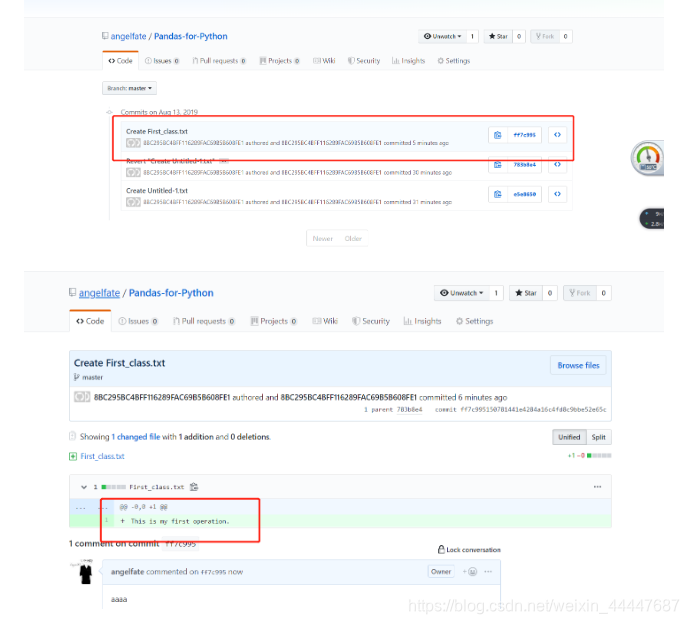Open Code tab on the commits list page
Image resolution: width=689 pixels, height=624 pixels.
point(120,61)
